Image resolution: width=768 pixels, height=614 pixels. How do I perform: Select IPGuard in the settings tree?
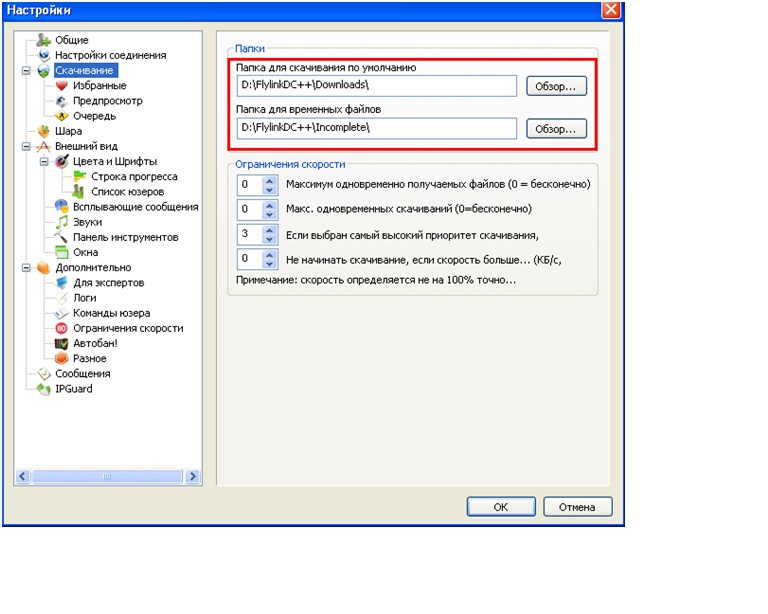(x=73, y=389)
